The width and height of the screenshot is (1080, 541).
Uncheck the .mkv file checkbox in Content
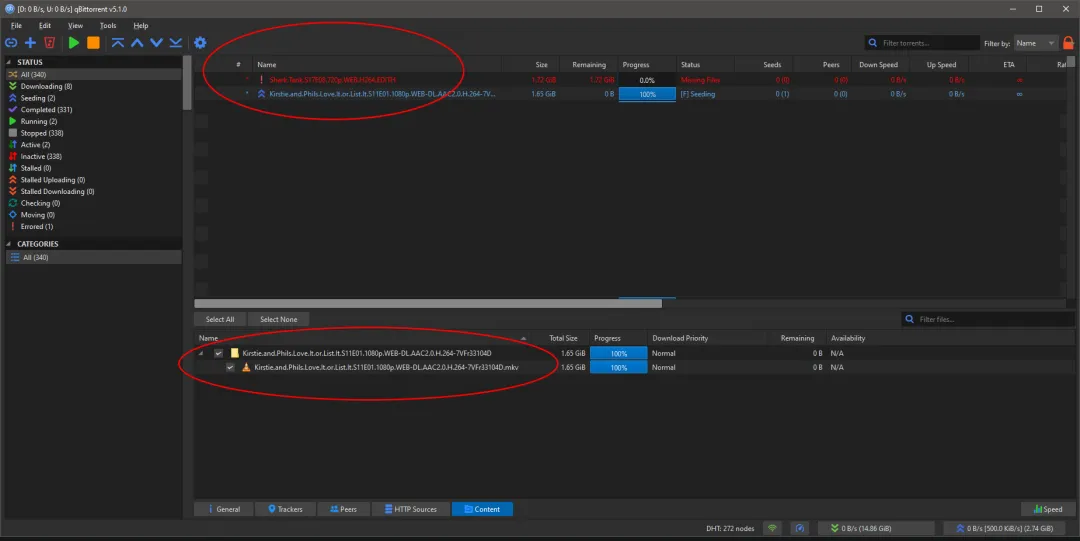click(x=230, y=367)
